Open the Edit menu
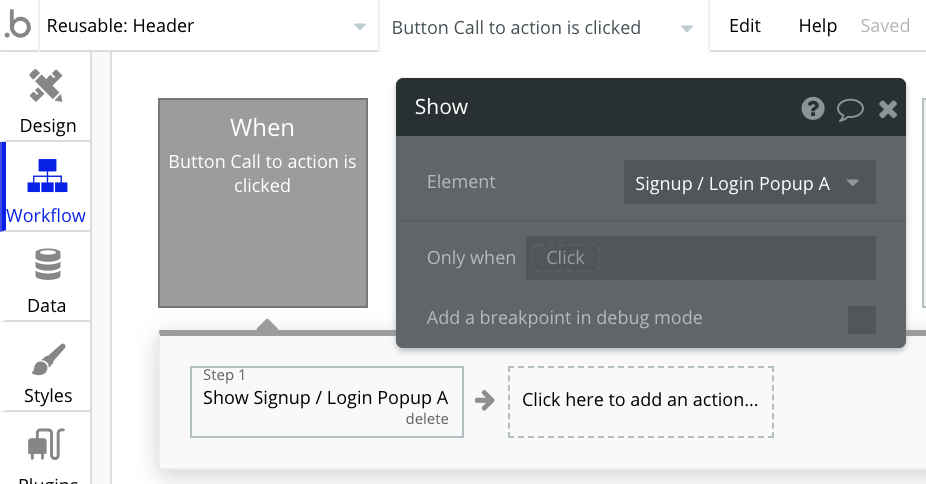 [x=745, y=26]
